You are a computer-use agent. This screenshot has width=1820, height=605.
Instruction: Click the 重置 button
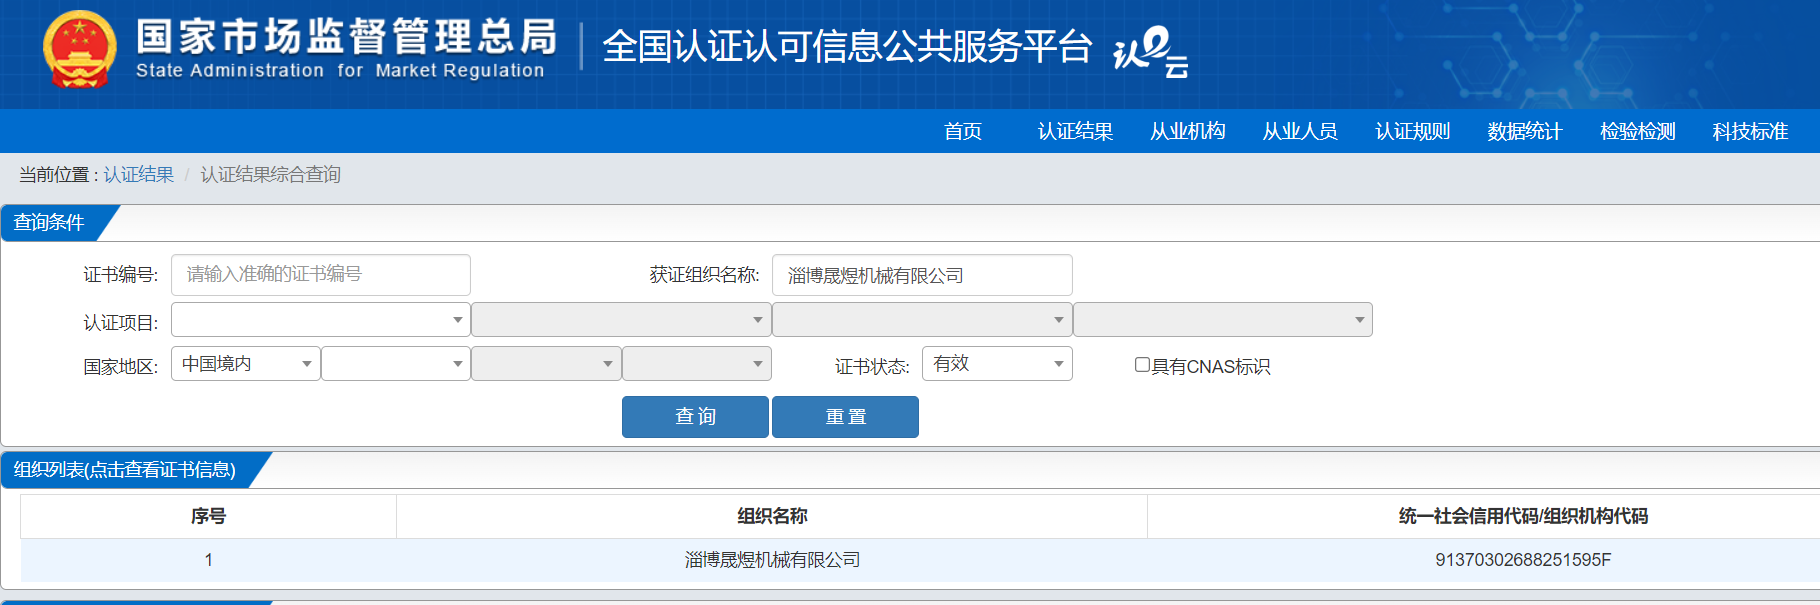tap(845, 417)
